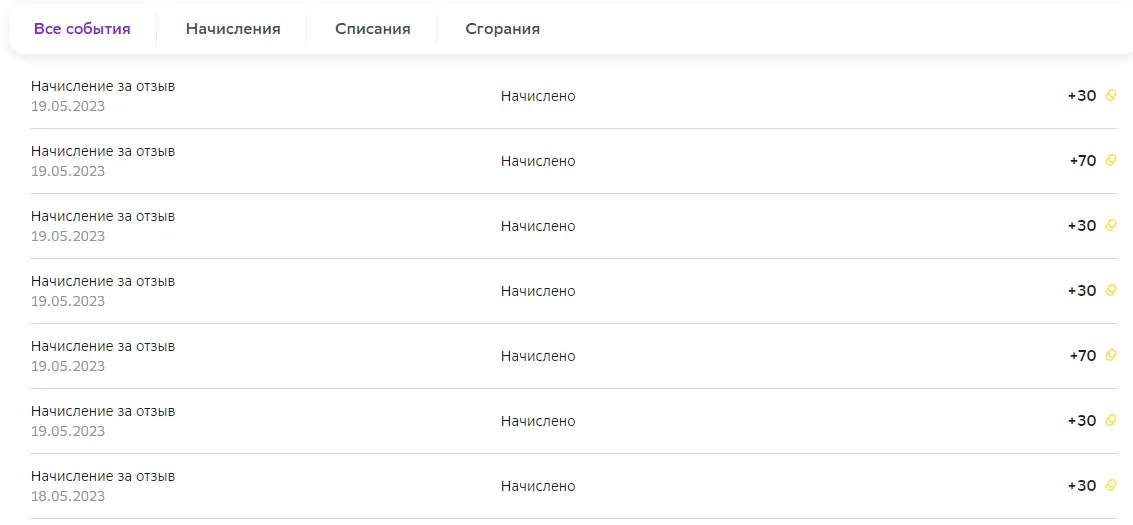Click the Начислено status in the bottom row
Viewport: 1133px width, 525px height.
(538, 486)
